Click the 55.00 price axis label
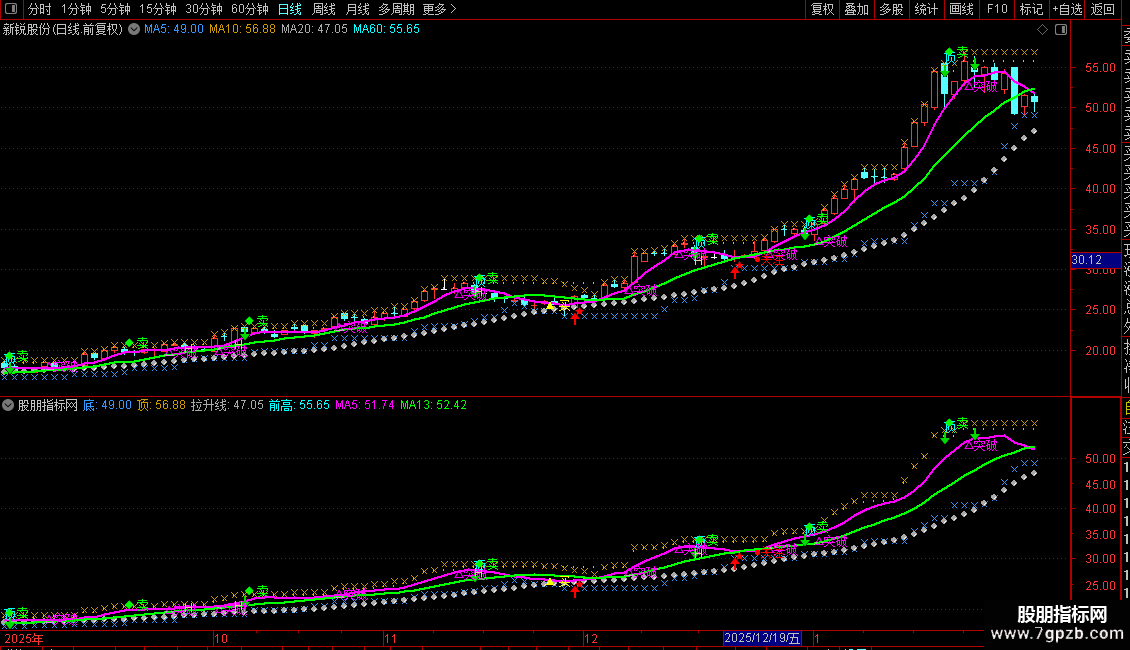Screen dimensions: 1130x650 click(x=1100, y=68)
